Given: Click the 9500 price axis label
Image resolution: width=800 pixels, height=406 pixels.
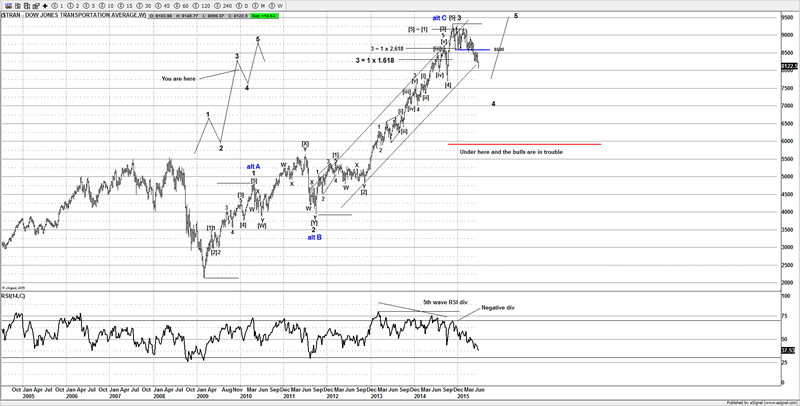Looking at the screenshot, I should point(786,17).
